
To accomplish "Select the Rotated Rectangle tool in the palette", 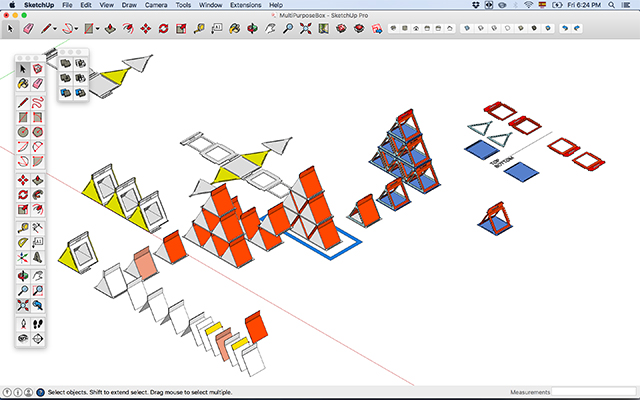I will coord(38,118).
